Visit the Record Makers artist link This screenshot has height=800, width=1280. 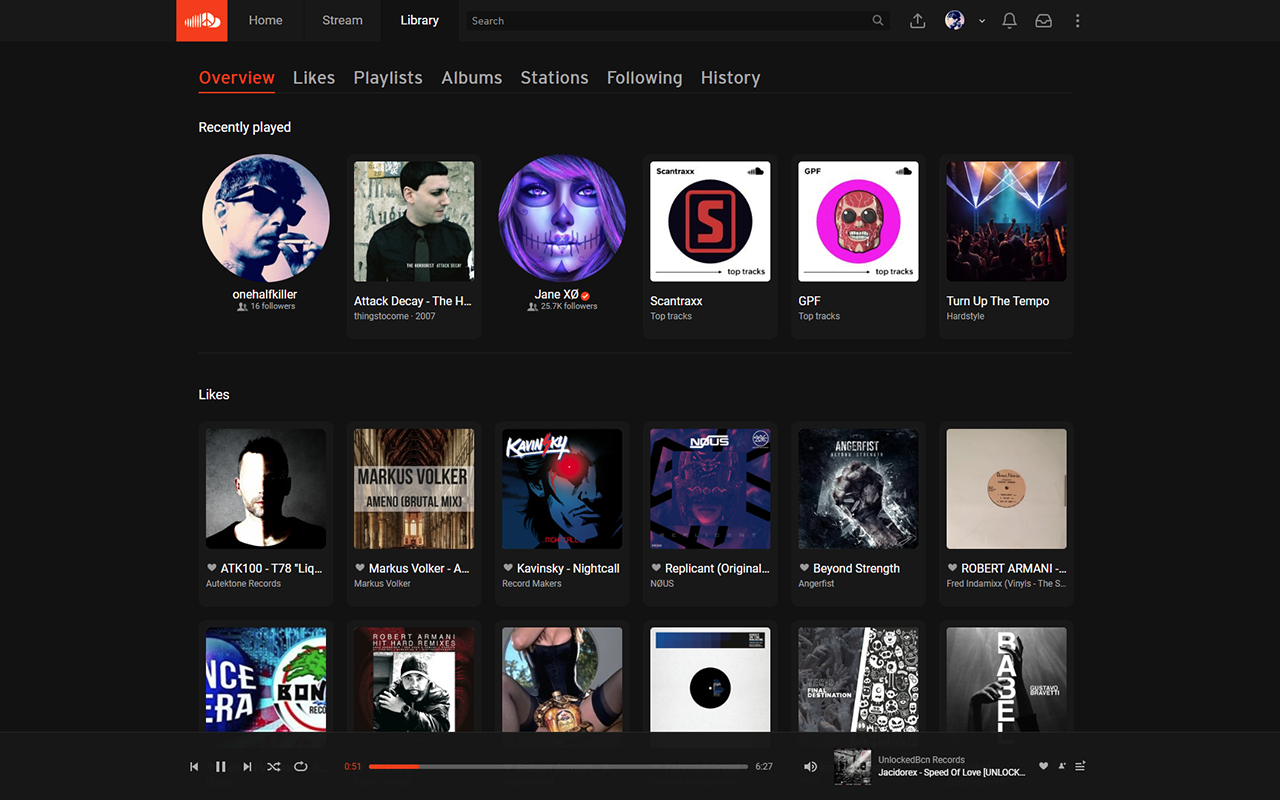click(x=532, y=584)
